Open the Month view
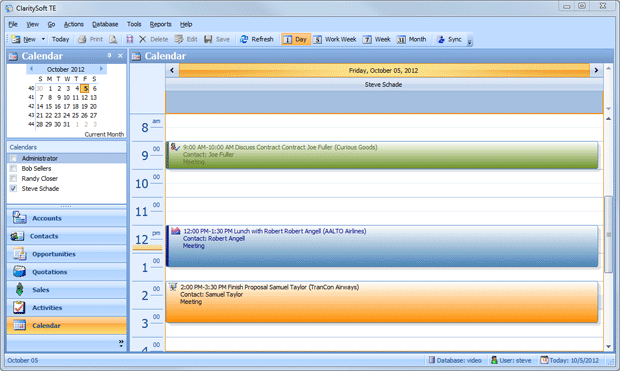The width and height of the screenshot is (620, 371). (x=412, y=39)
